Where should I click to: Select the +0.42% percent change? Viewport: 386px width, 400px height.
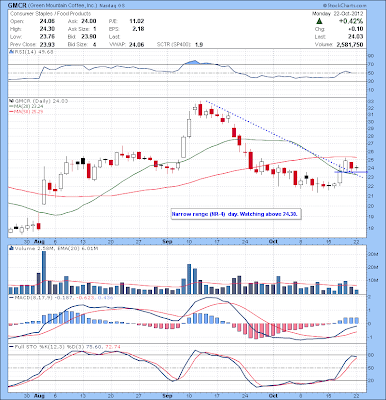pyautogui.click(x=351, y=21)
